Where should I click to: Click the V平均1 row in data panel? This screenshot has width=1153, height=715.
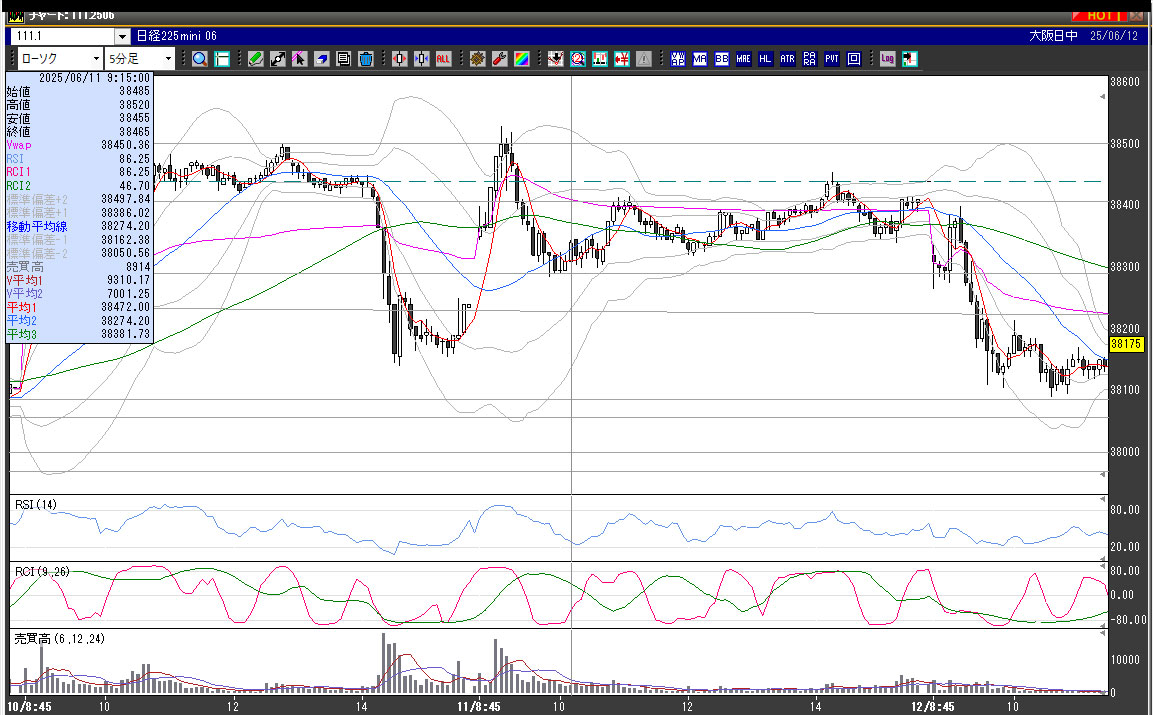[x=78, y=280]
